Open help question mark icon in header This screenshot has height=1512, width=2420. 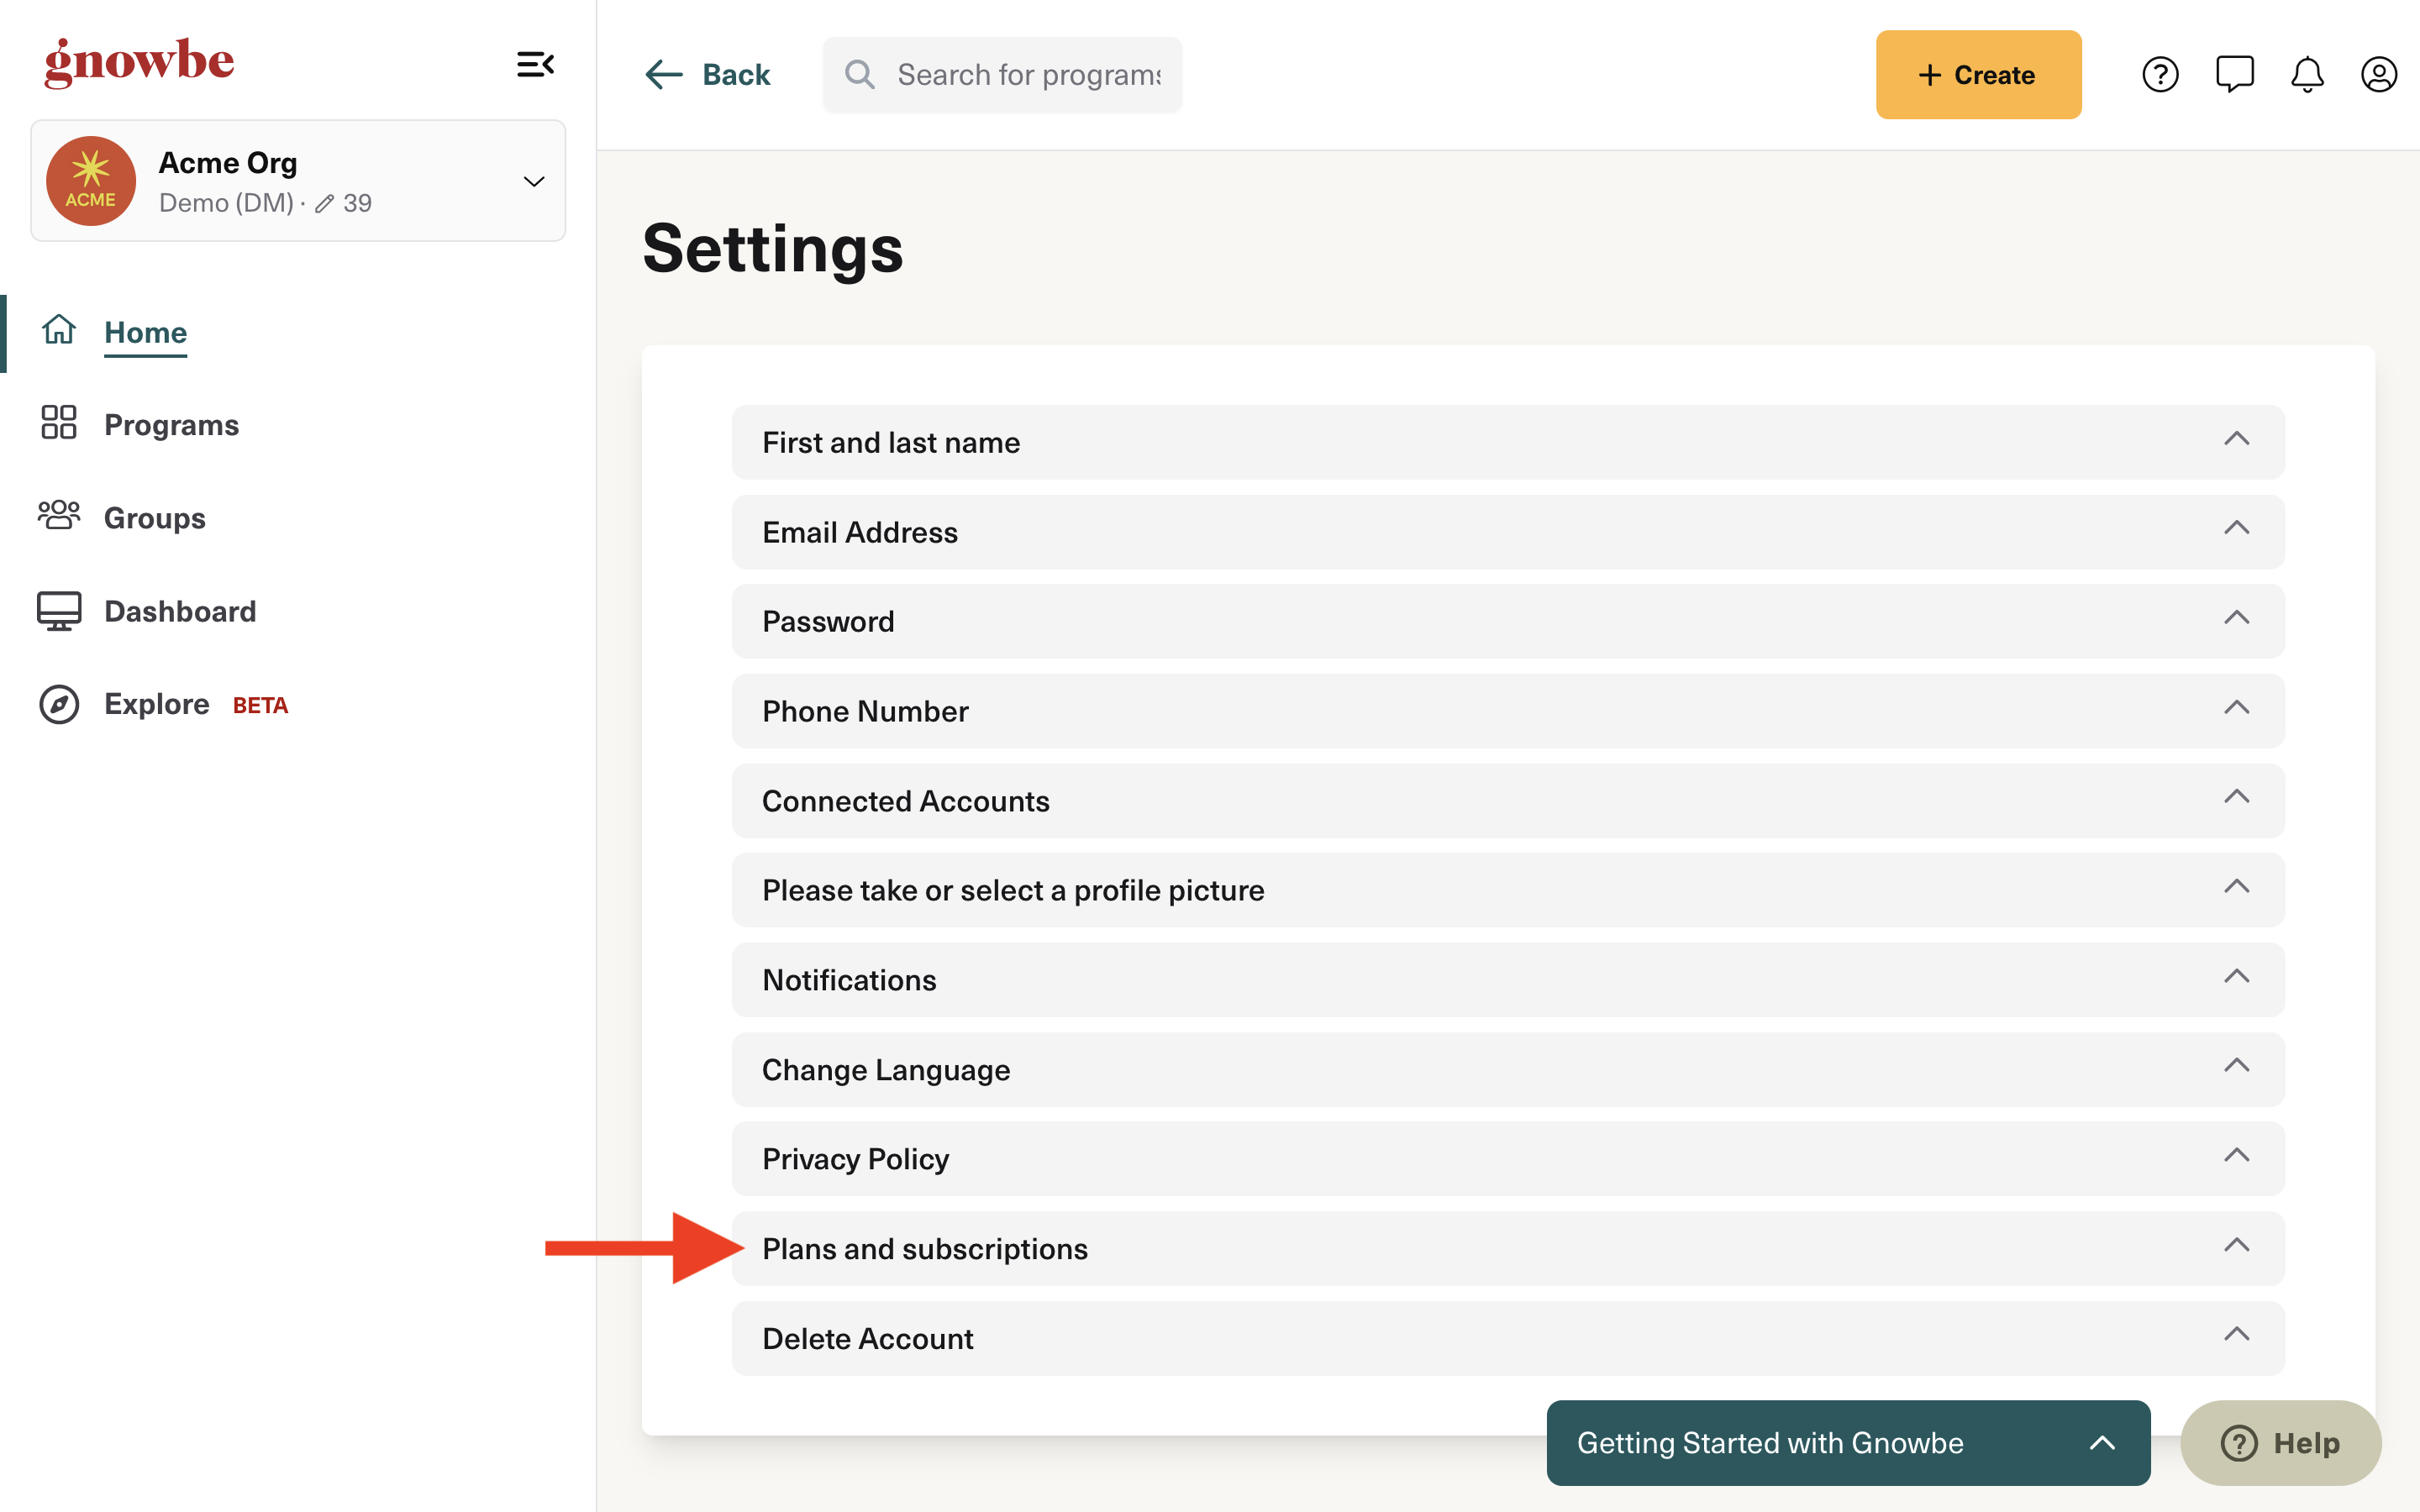[x=2160, y=75]
